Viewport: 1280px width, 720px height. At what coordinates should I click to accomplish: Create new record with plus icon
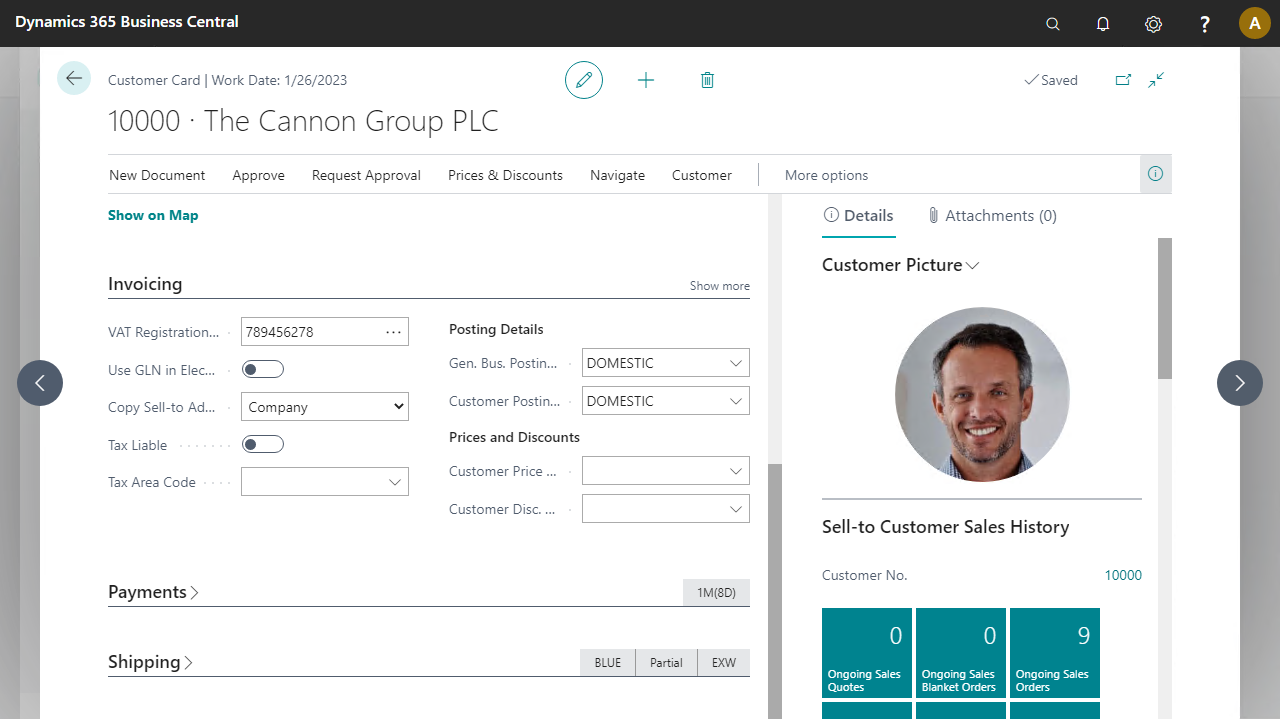tap(646, 80)
